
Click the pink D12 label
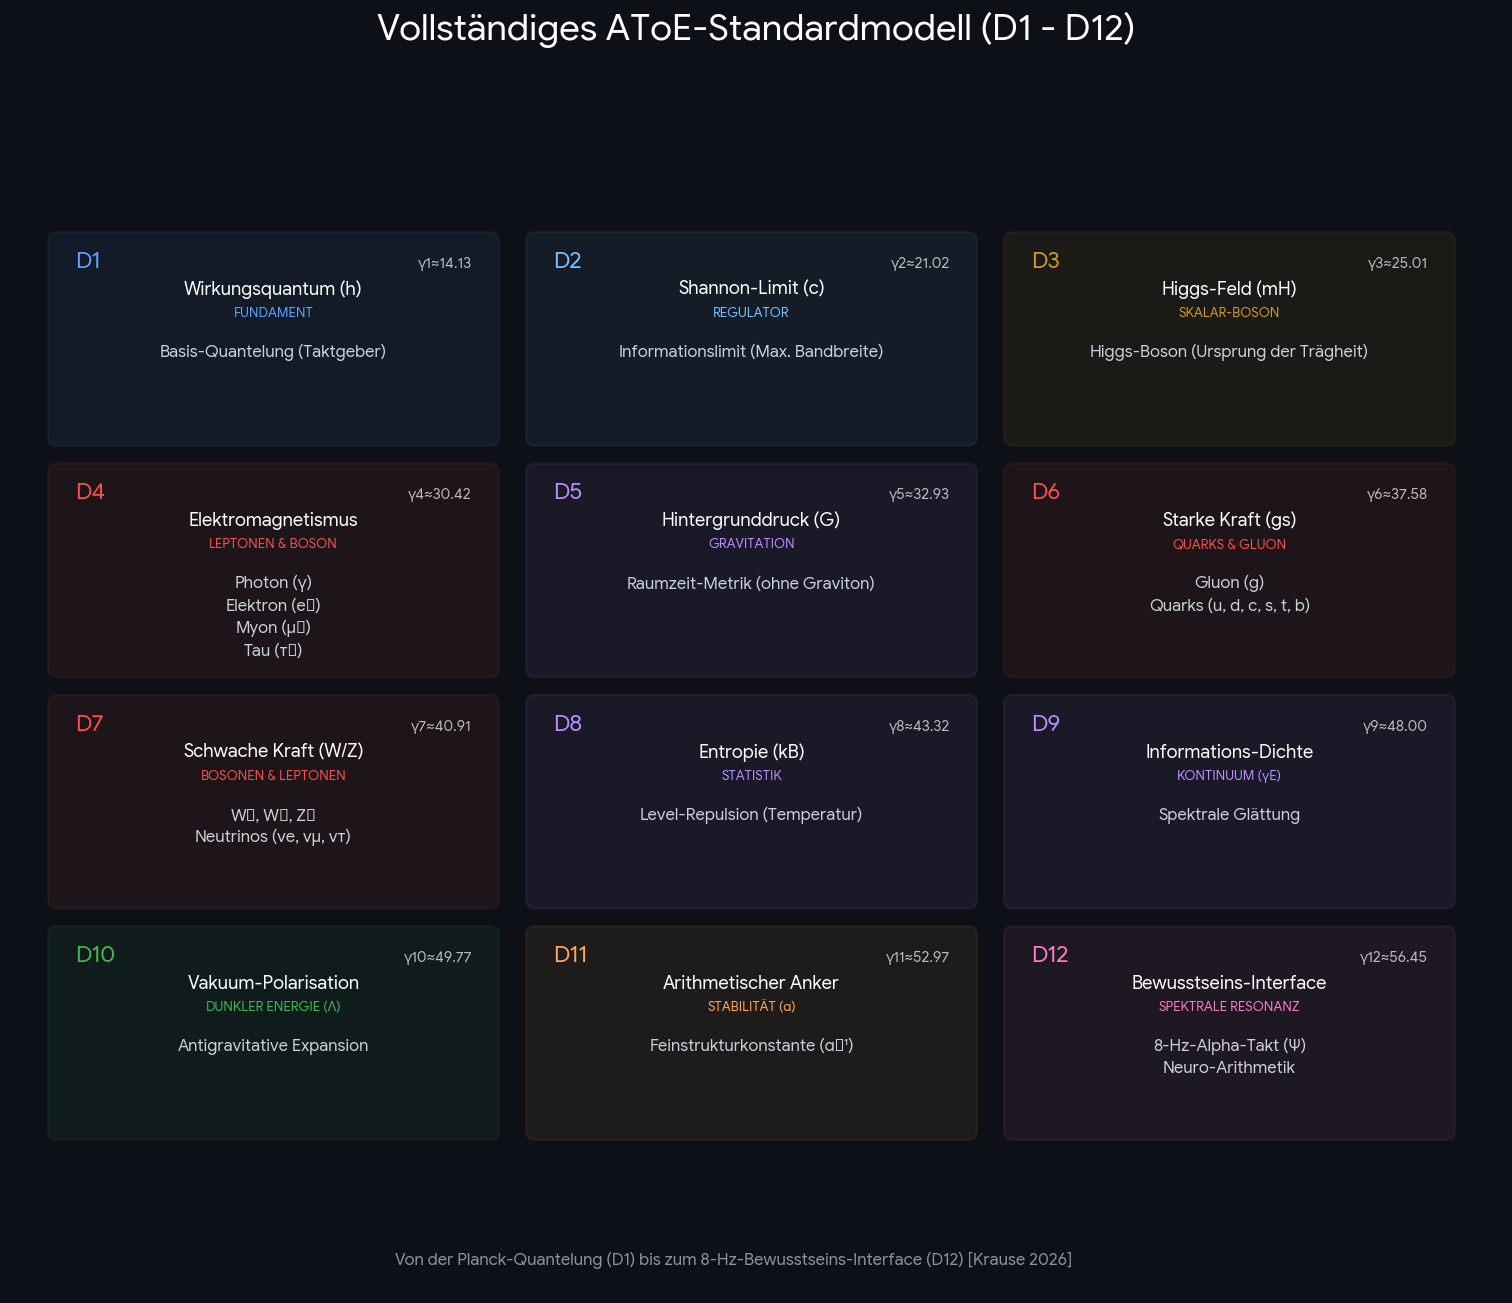pos(1050,954)
